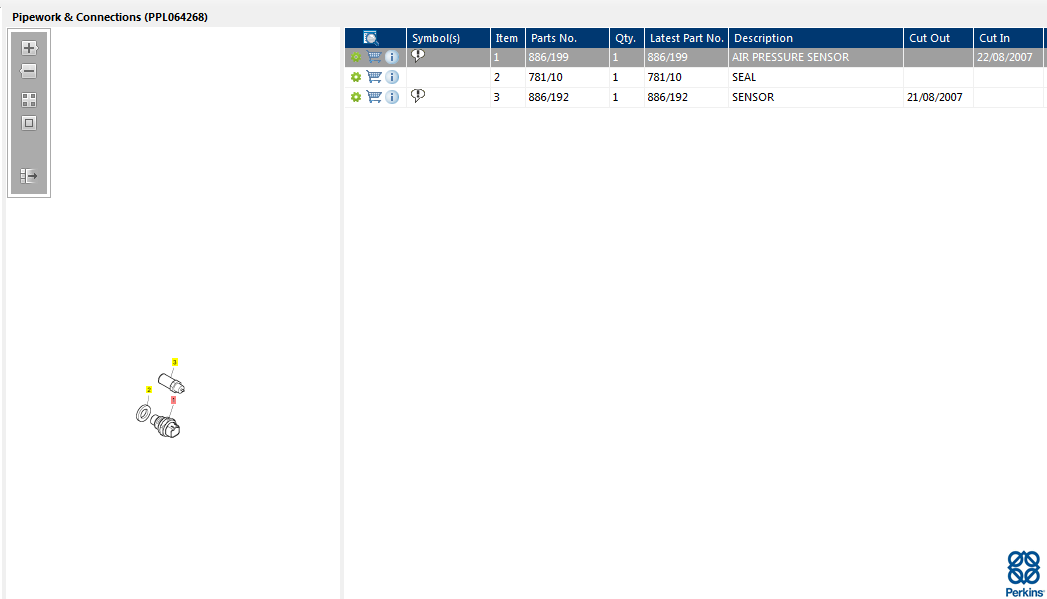Click the Pipework & Connections (PPL064268) title
Screen dimensions: 1047x599
[110, 17]
